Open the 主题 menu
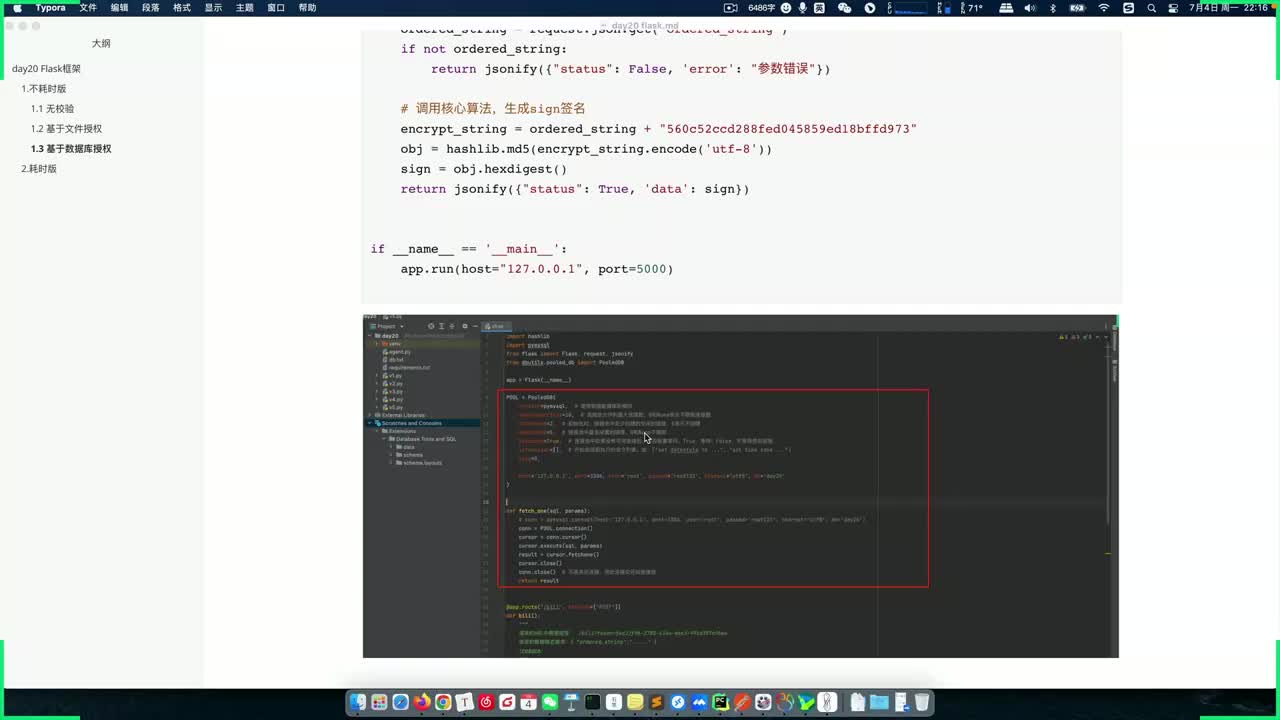 244,8
